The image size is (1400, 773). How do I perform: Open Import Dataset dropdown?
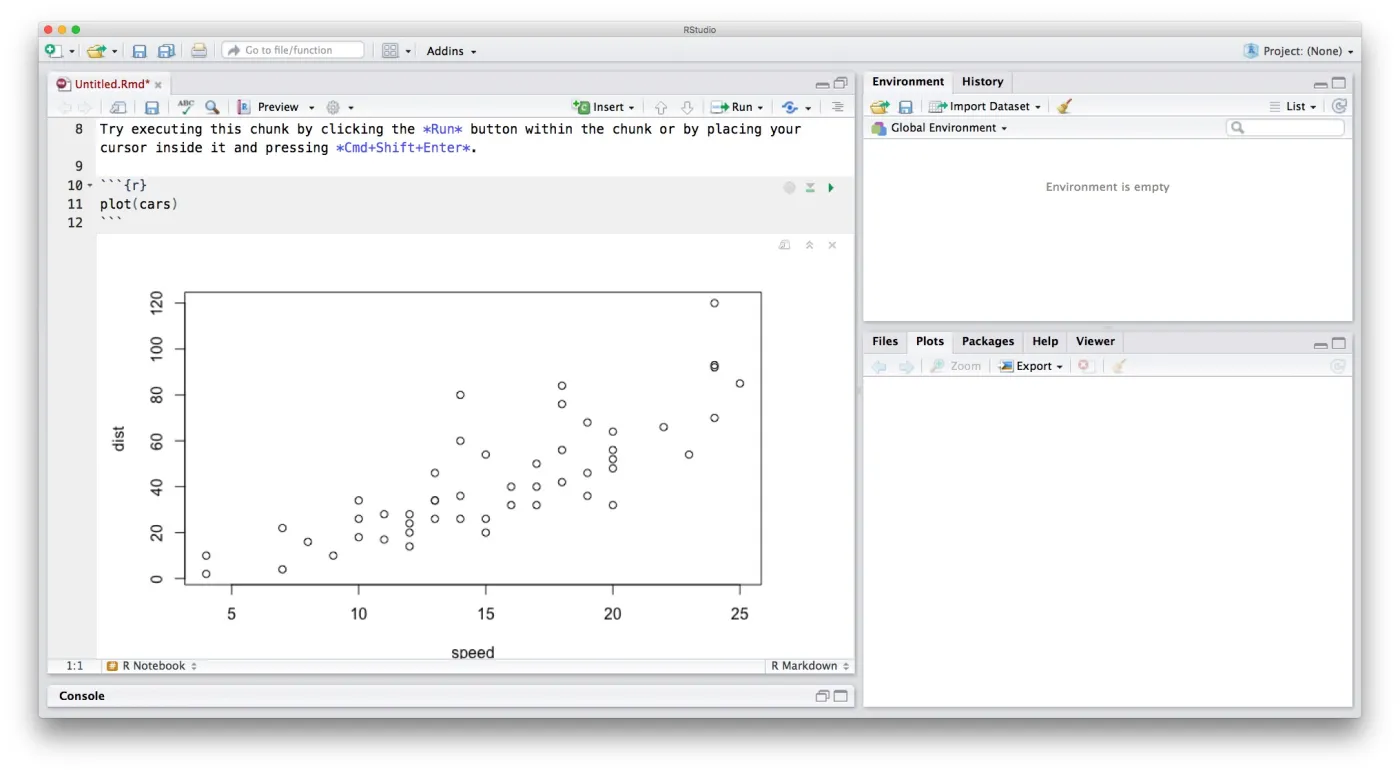coord(985,106)
